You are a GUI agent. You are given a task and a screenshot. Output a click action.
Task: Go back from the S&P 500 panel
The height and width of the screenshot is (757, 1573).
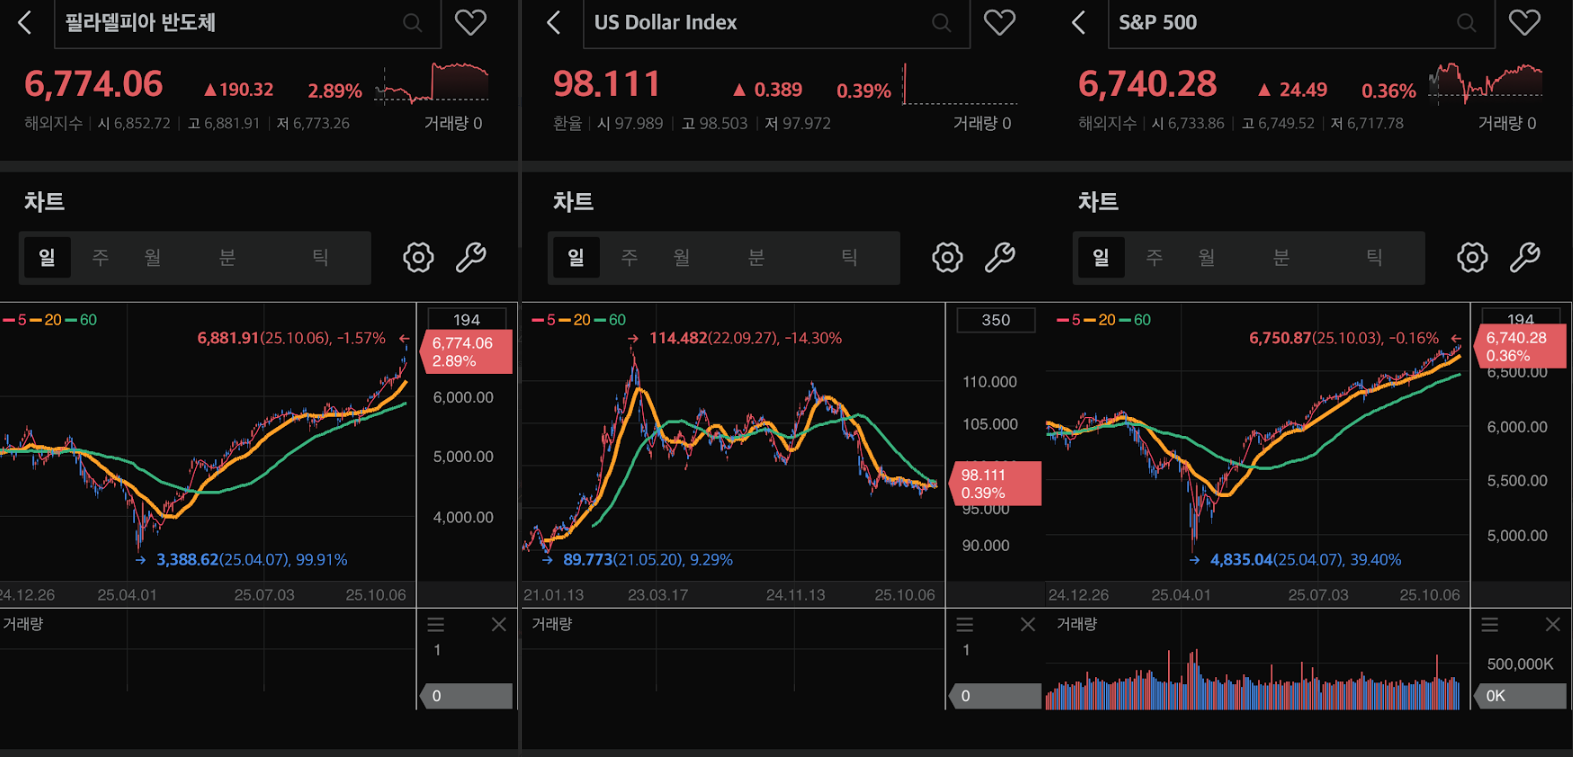(1078, 22)
